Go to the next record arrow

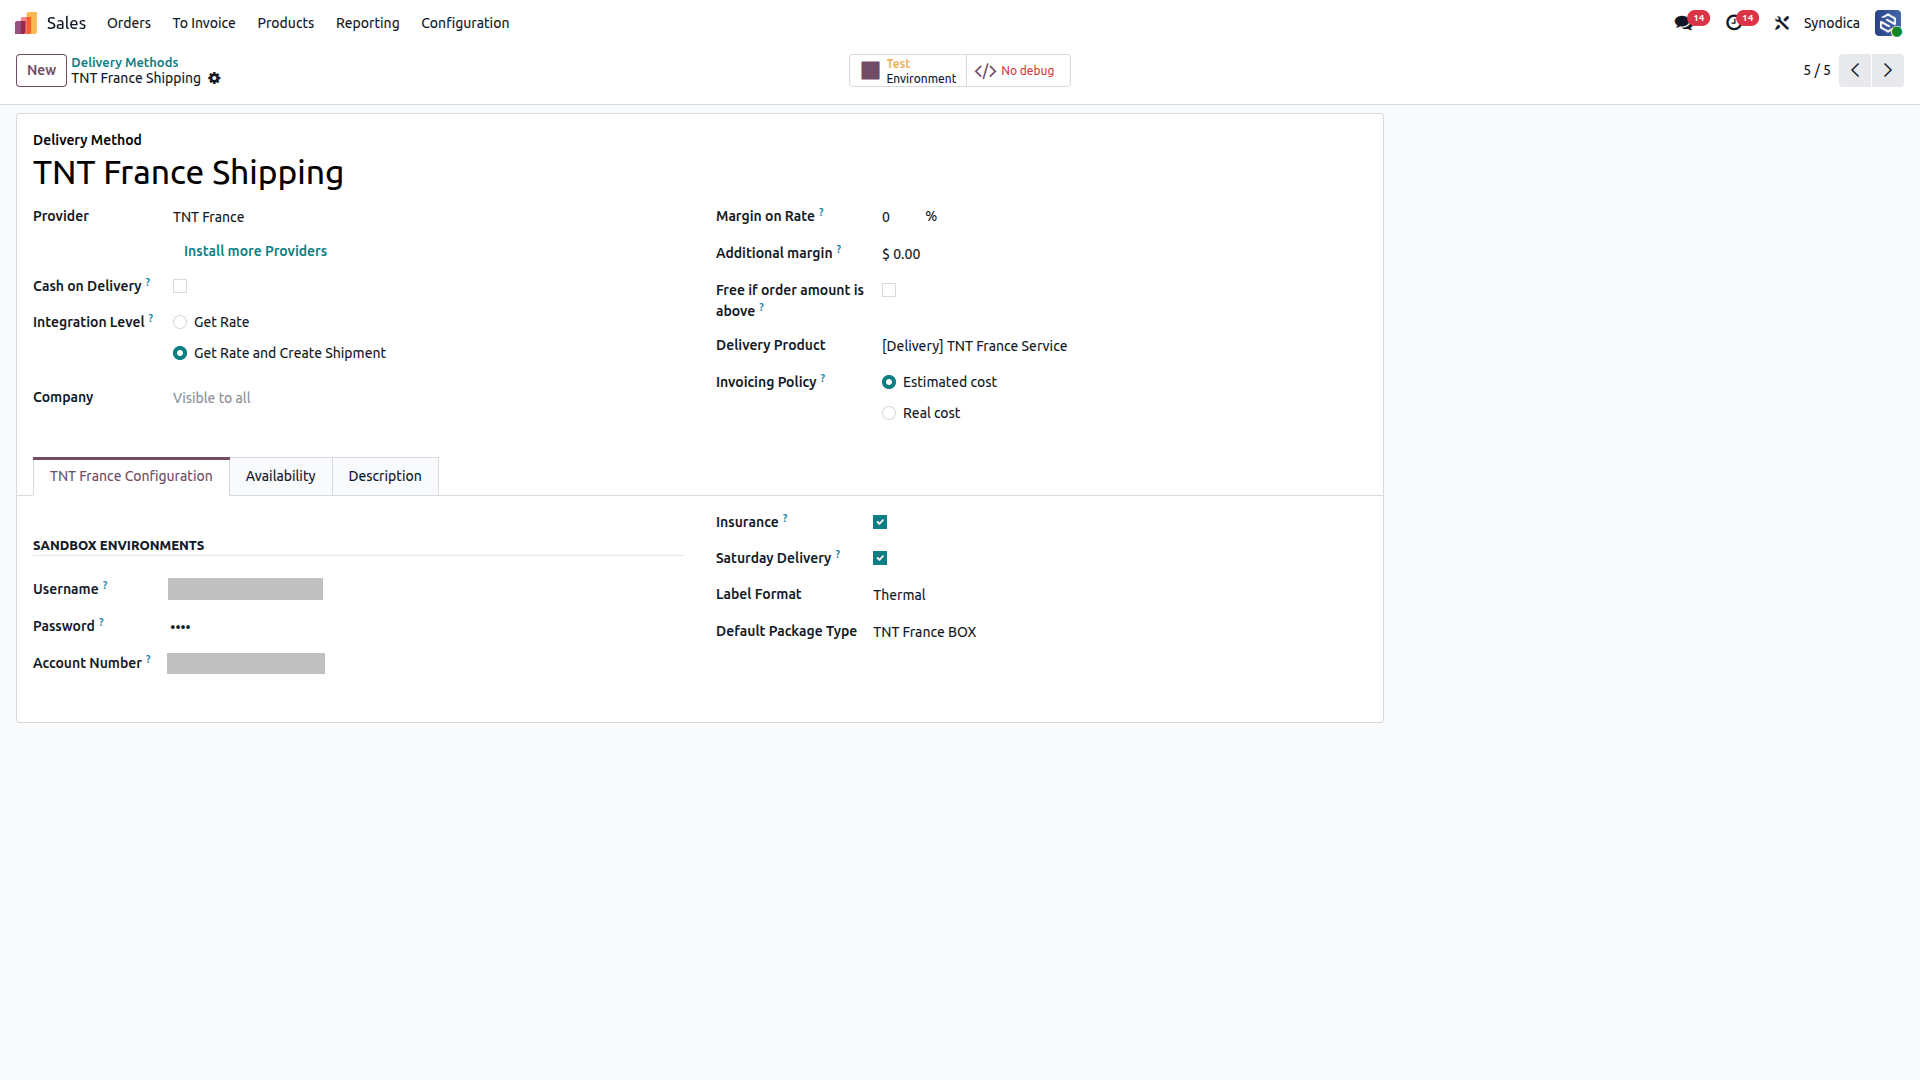point(1888,70)
